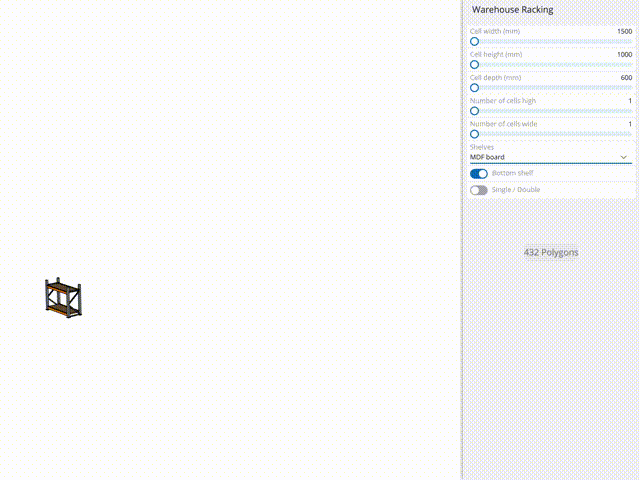Click the Shelves field label

(482, 147)
